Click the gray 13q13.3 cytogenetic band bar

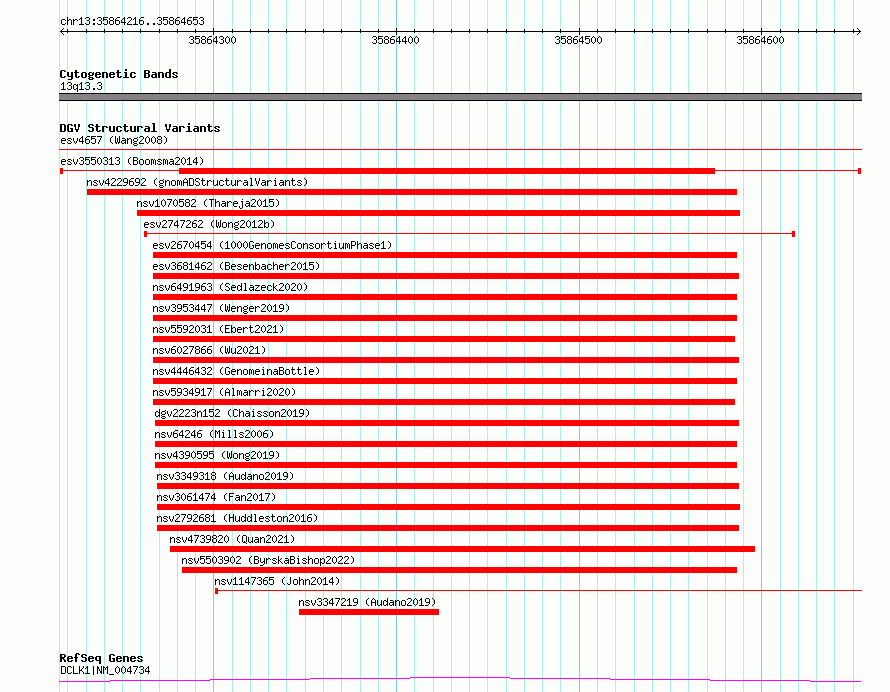point(460,97)
